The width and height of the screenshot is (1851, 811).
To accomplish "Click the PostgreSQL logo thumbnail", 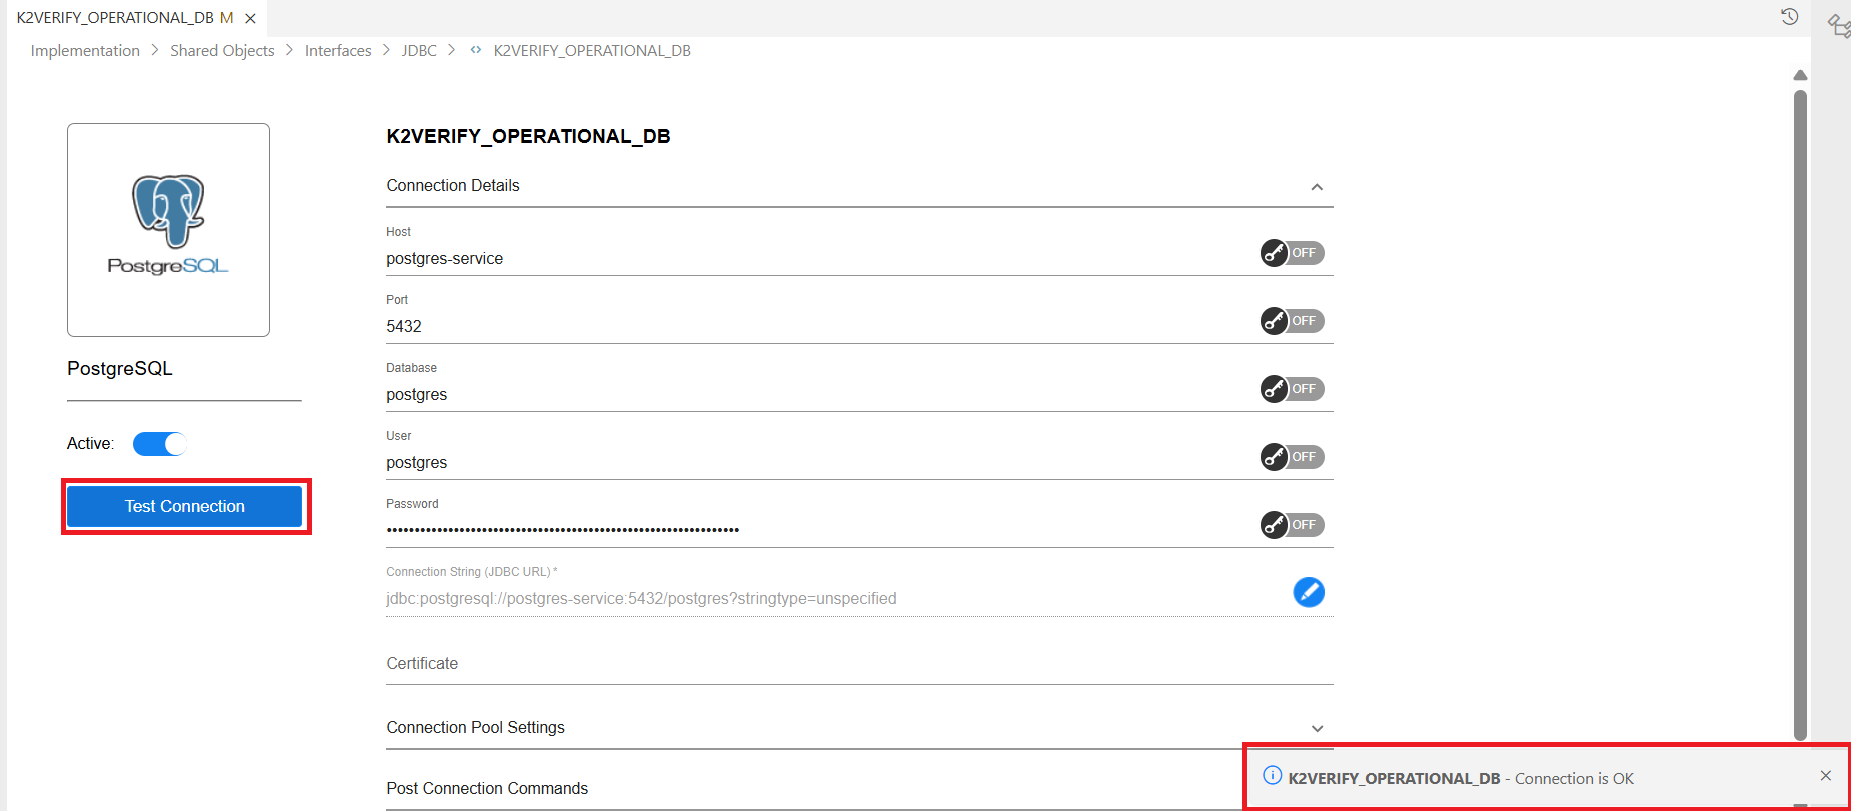I will point(168,230).
